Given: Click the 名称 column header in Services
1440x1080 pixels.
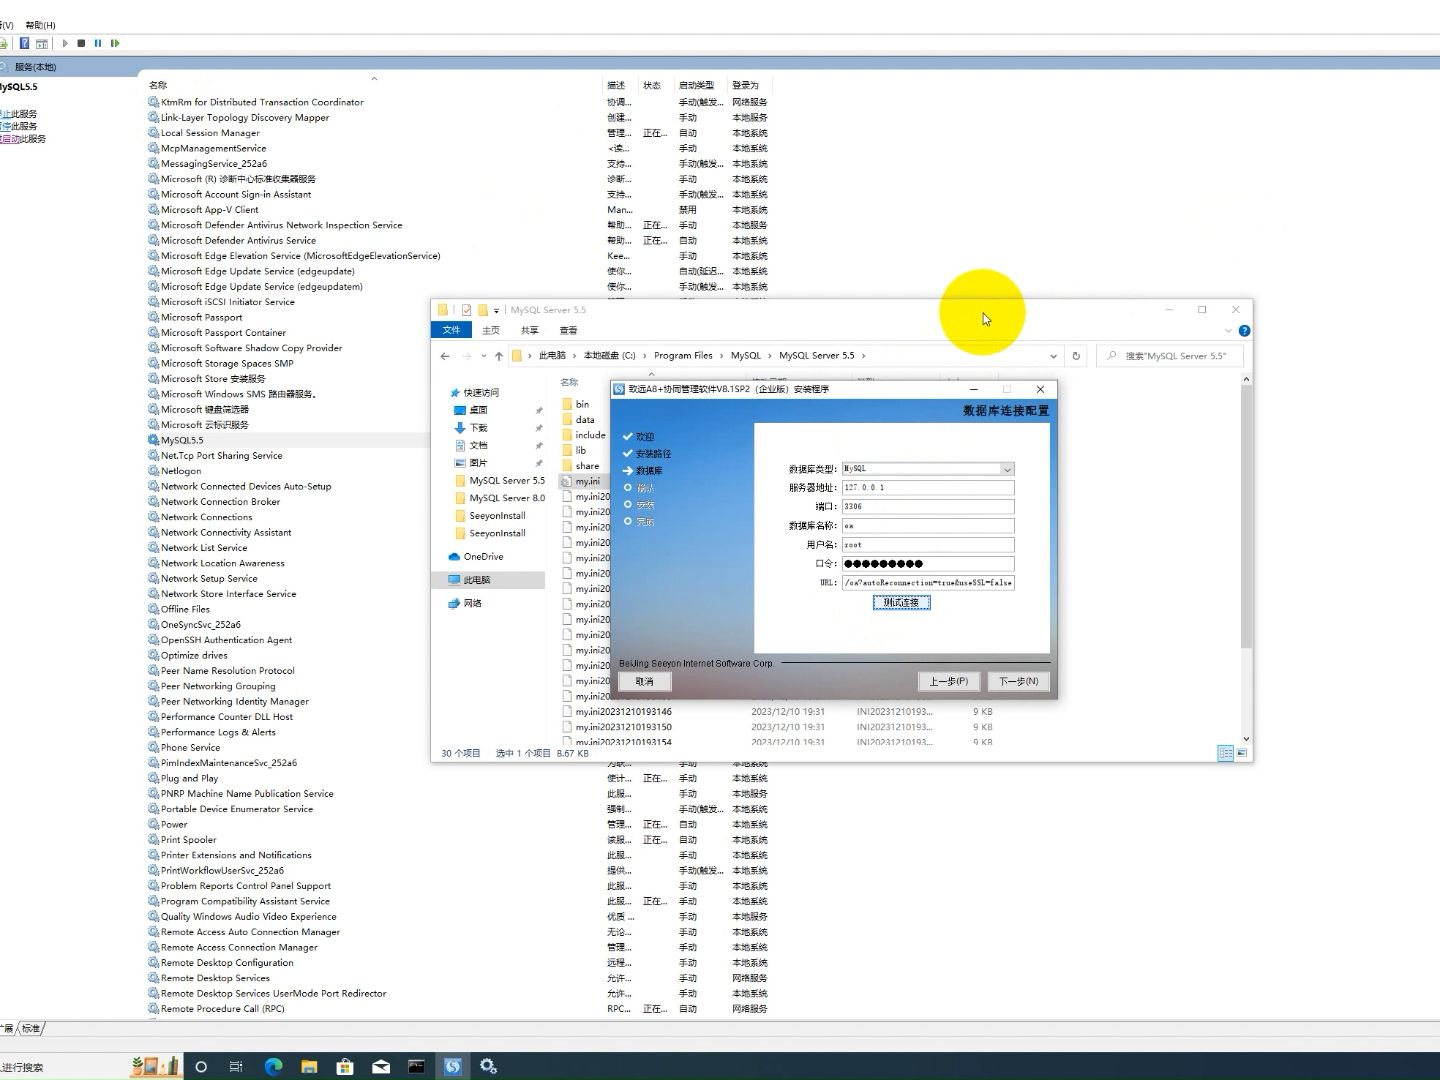Looking at the screenshot, I should point(158,85).
